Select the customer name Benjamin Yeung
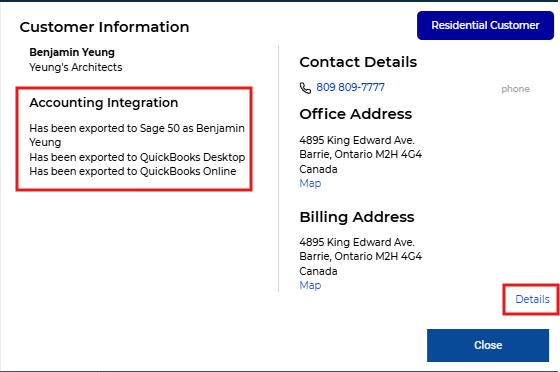 click(72, 52)
